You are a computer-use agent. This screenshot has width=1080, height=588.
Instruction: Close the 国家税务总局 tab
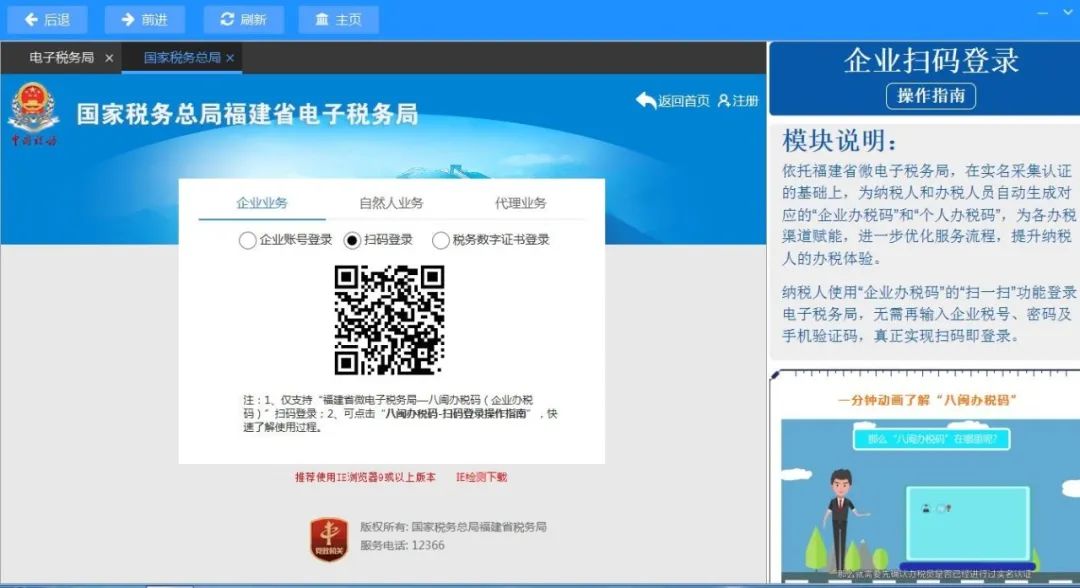230,59
